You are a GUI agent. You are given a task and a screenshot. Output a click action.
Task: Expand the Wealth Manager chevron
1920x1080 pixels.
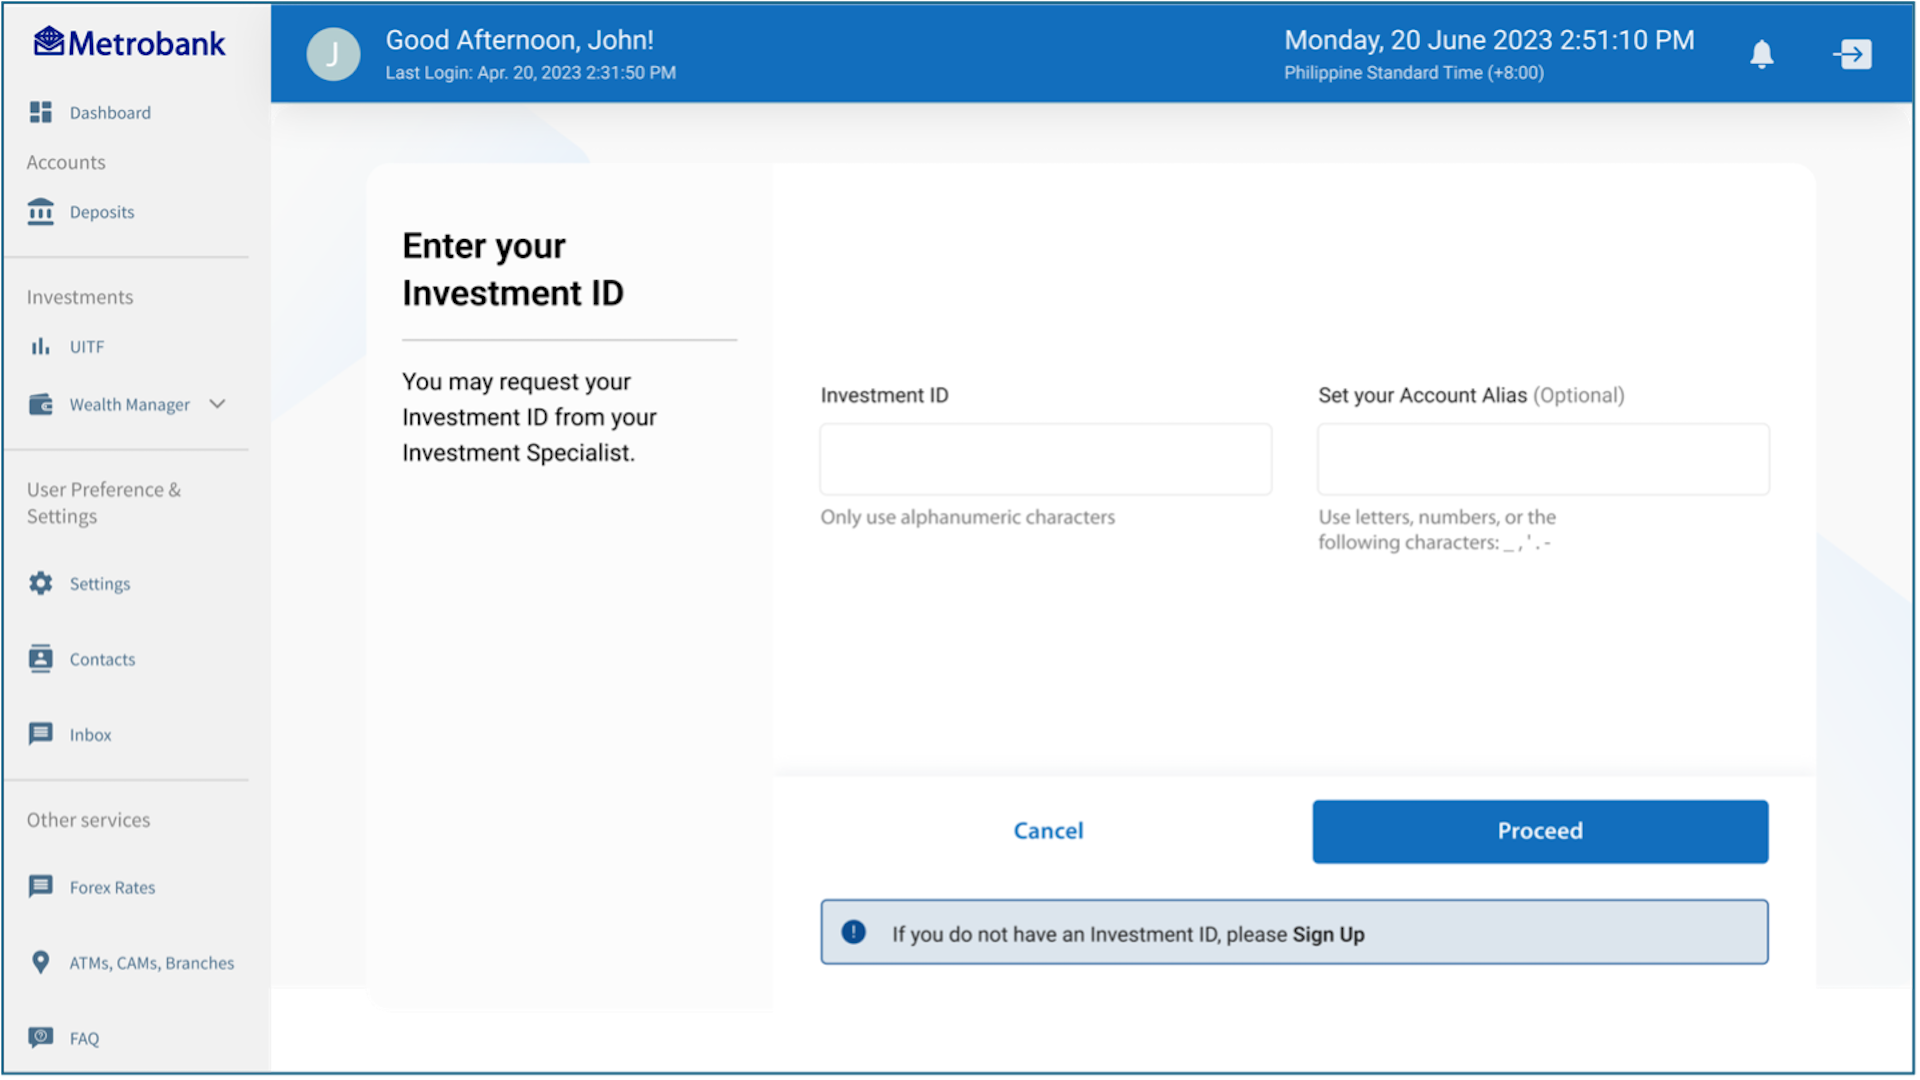(217, 404)
